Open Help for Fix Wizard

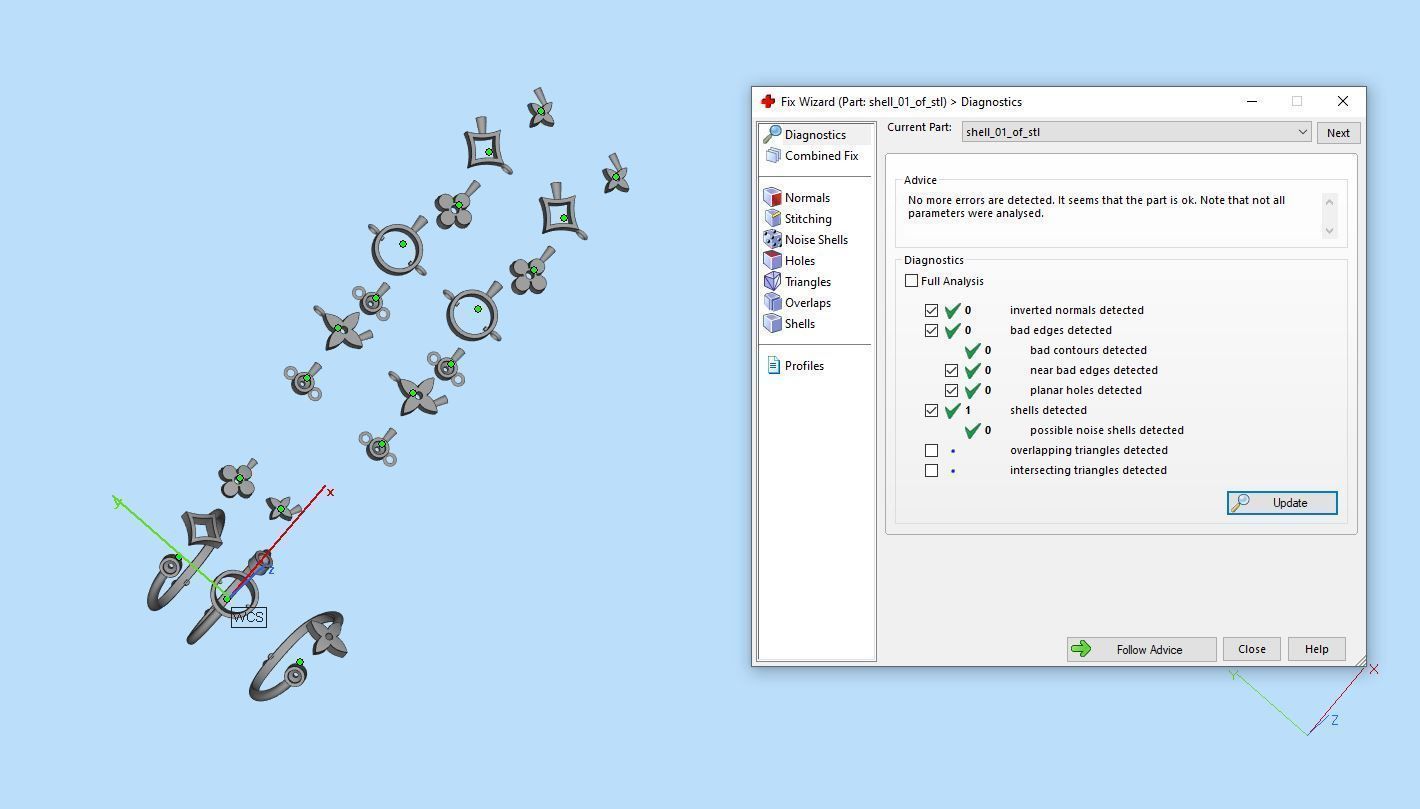(1316, 650)
